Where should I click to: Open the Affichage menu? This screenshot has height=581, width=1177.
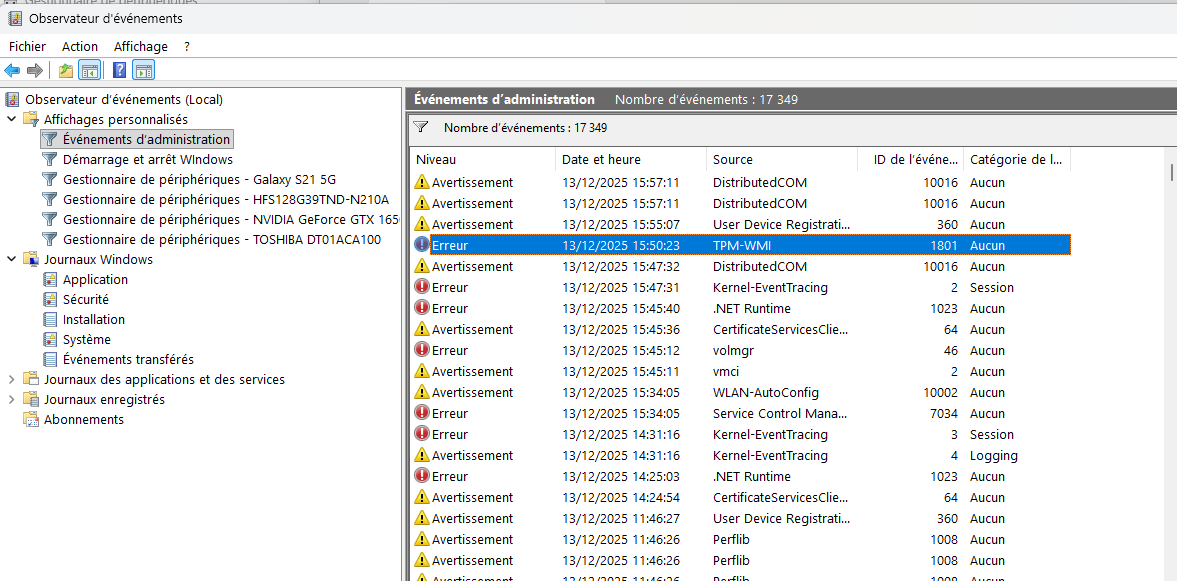pyautogui.click(x=140, y=47)
